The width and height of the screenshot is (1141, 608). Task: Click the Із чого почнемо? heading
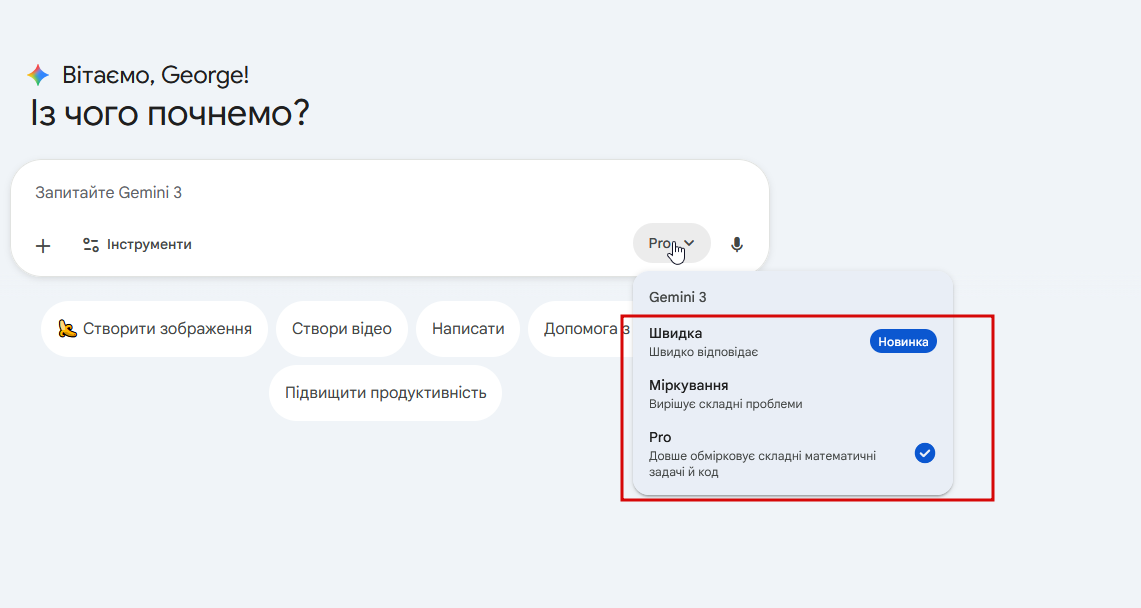pos(170,113)
